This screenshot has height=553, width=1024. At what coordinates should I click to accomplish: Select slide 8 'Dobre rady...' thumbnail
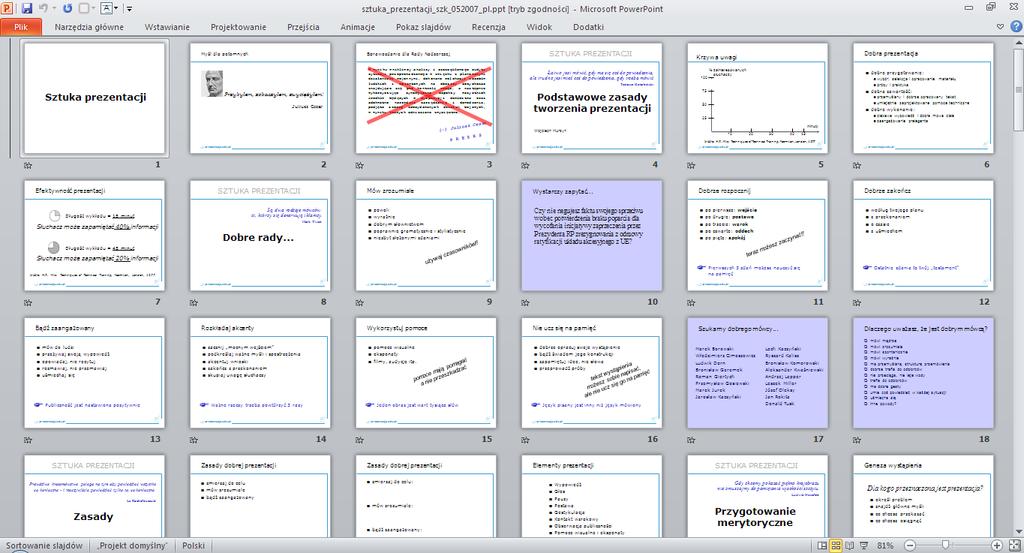pyautogui.click(x=260, y=236)
